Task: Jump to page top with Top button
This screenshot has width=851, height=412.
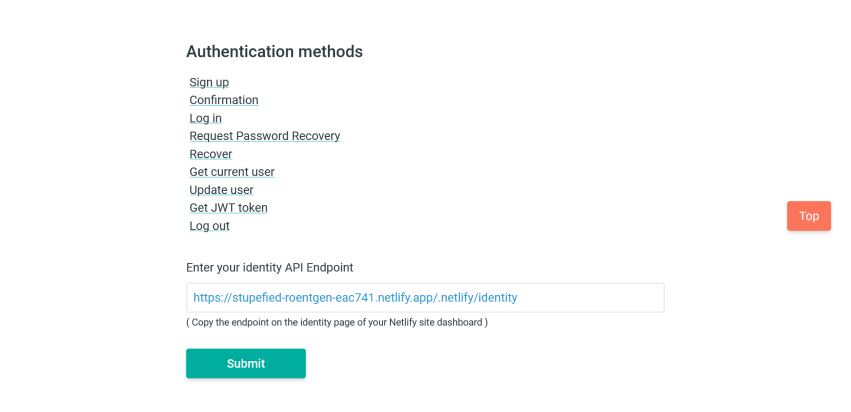Action: tap(809, 216)
